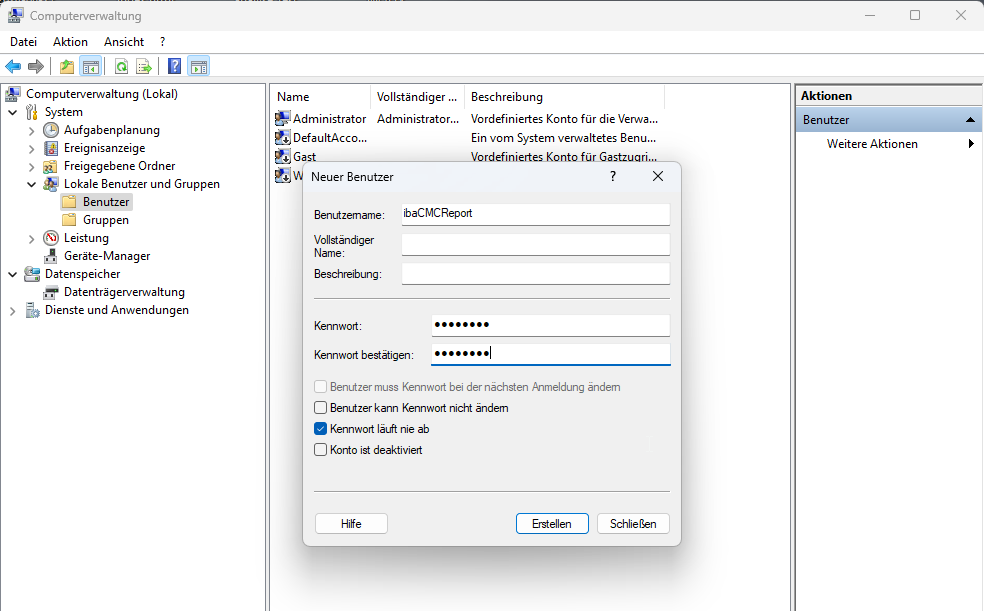Click the Ereignisanzeige icon
Screen dimensions: 984x611
51,149
